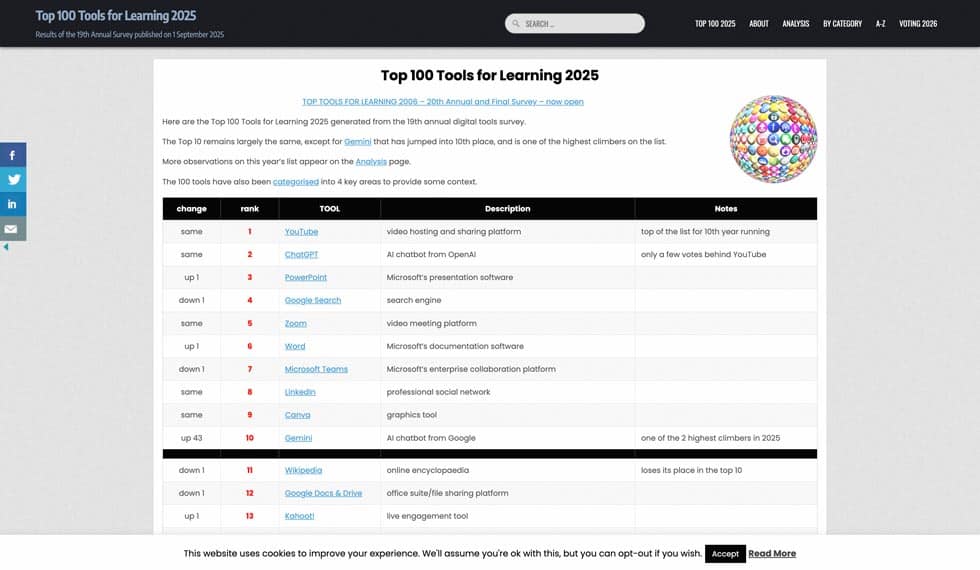The width and height of the screenshot is (980, 570).
Task: Open PowerPoint tool link
Action: (x=306, y=278)
